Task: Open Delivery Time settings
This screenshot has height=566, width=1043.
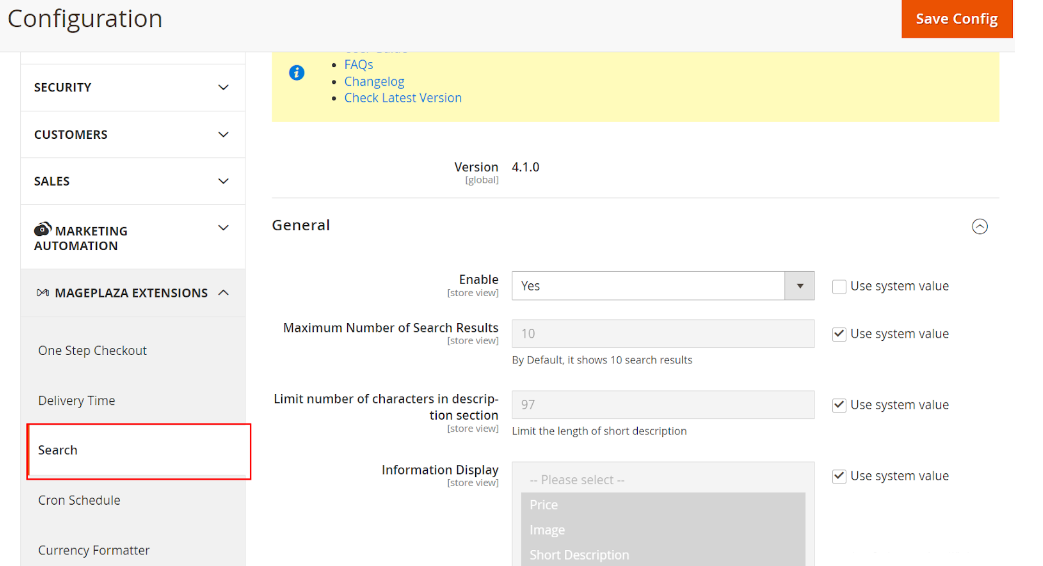Action: (x=76, y=401)
